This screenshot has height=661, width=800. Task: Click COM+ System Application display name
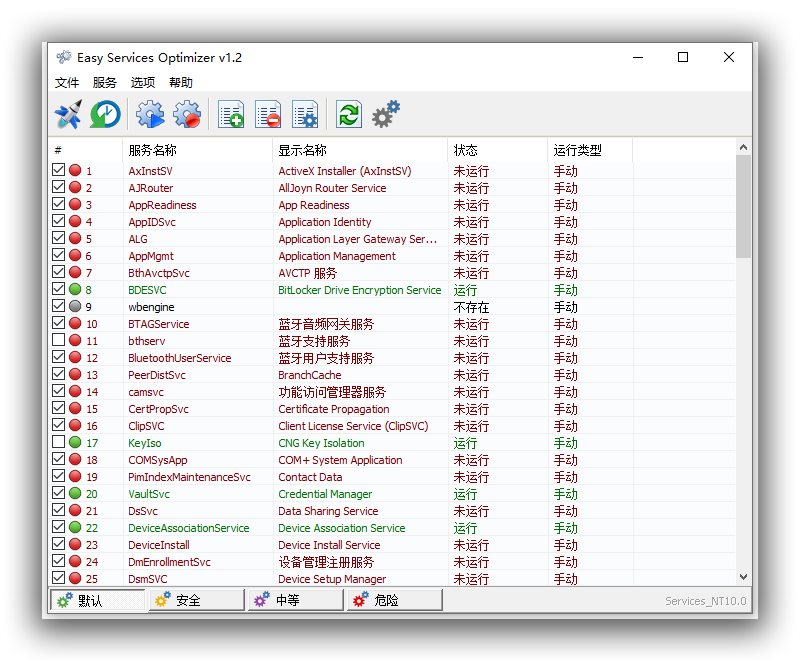click(340, 460)
